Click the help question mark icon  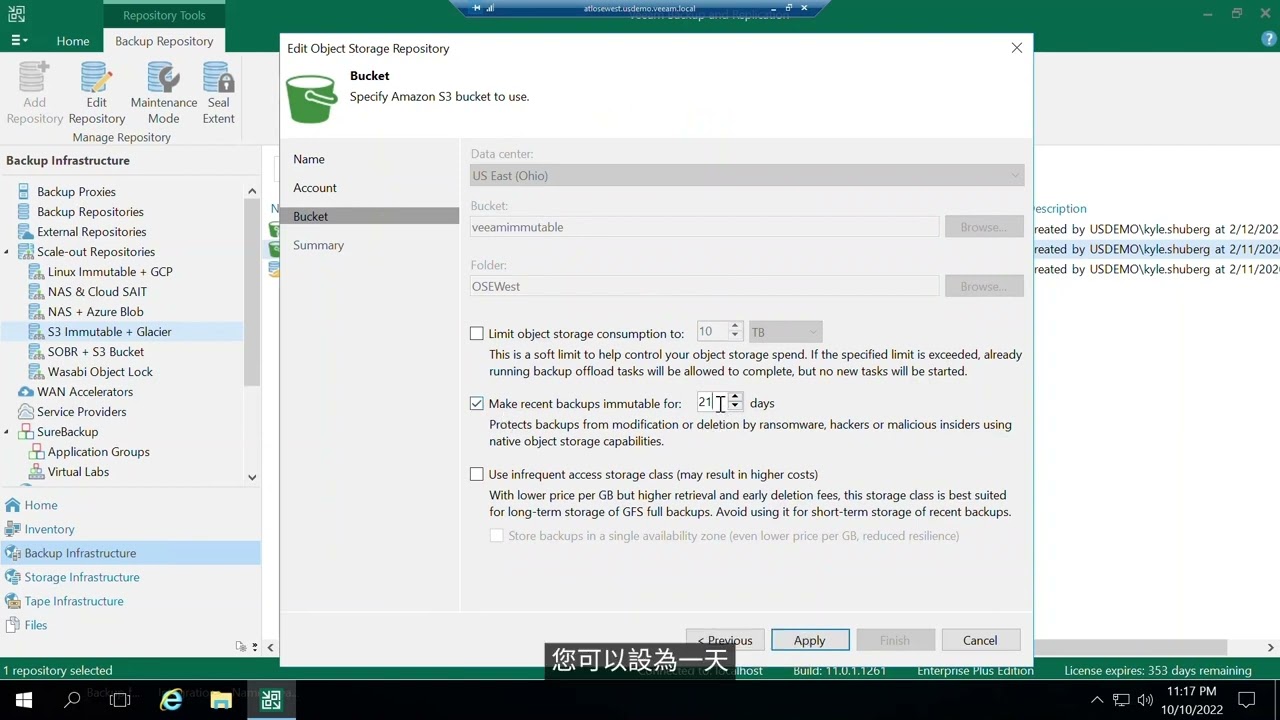[x=1269, y=40]
